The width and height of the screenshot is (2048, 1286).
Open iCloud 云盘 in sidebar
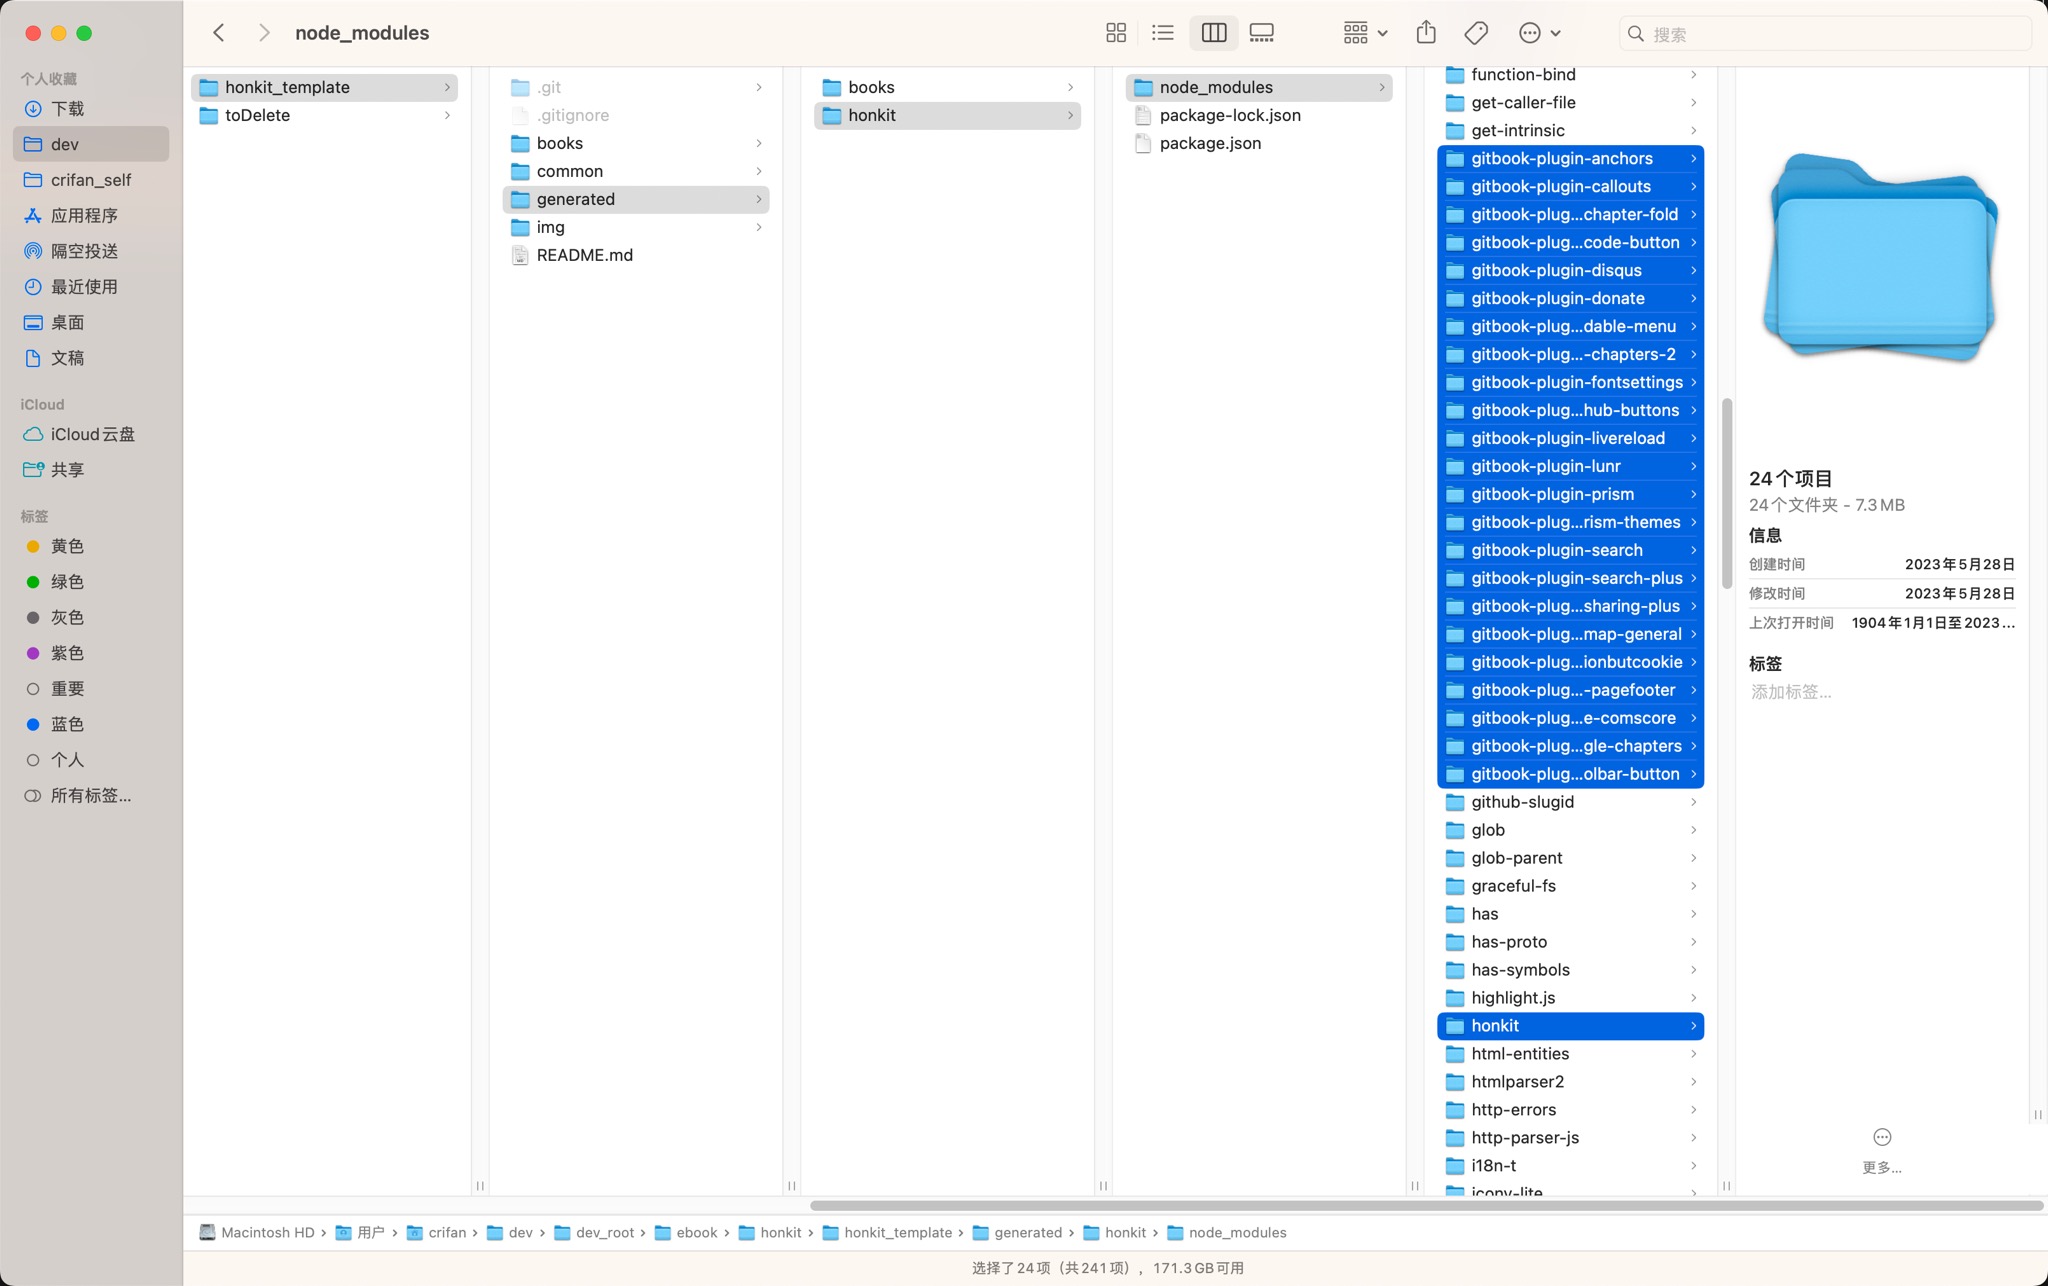pyautogui.click(x=92, y=434)
